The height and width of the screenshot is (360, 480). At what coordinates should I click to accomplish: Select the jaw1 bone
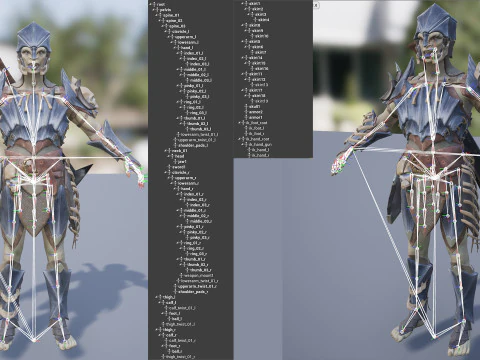point(182,162)
